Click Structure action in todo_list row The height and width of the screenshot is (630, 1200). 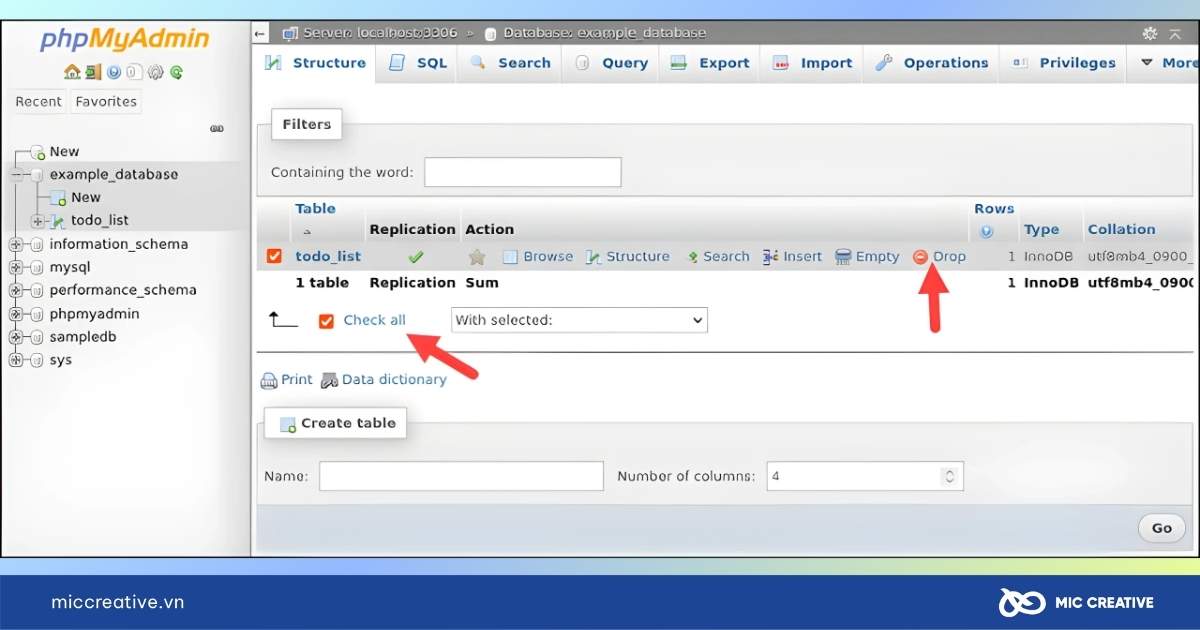coord(628,257)
